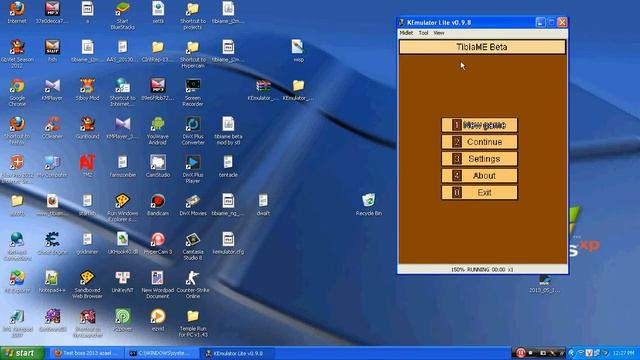Click the taskbar clock showing 12:27 PM

click(x=623, y=353)
